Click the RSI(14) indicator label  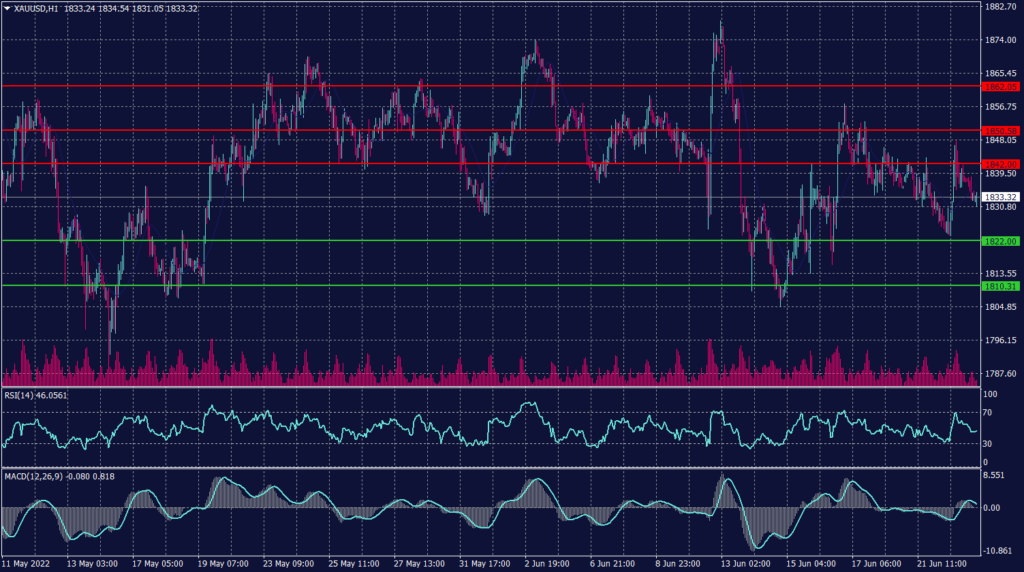pos(23,396)
